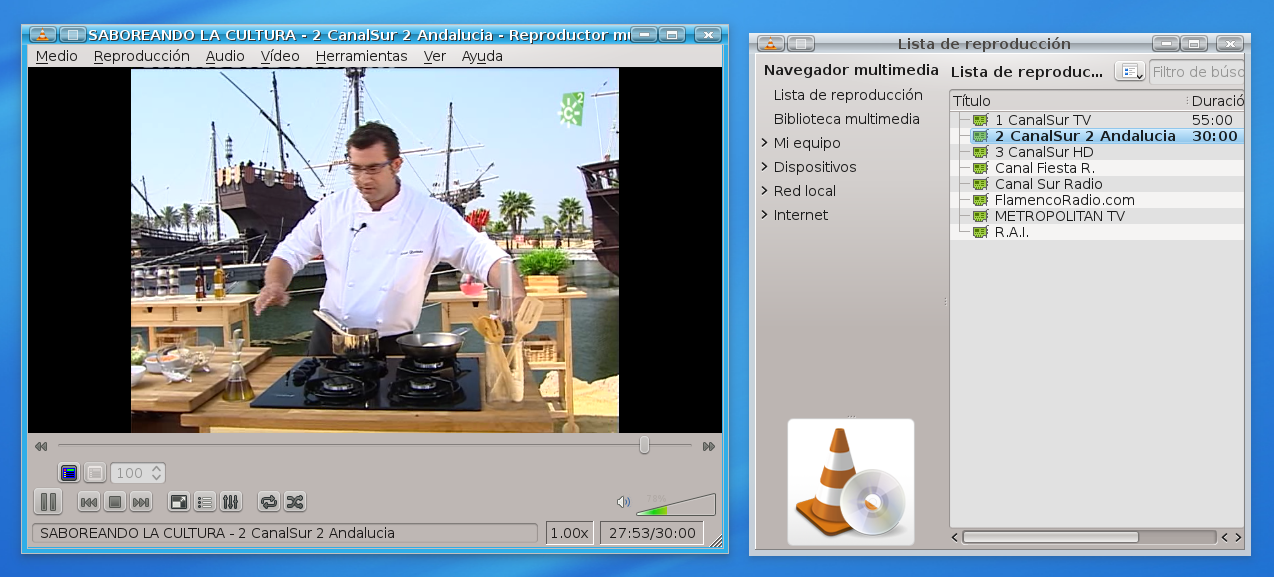Open extended settings equalizer icon
Viewport: 1274px width, 577px height.
click(231, 502)
